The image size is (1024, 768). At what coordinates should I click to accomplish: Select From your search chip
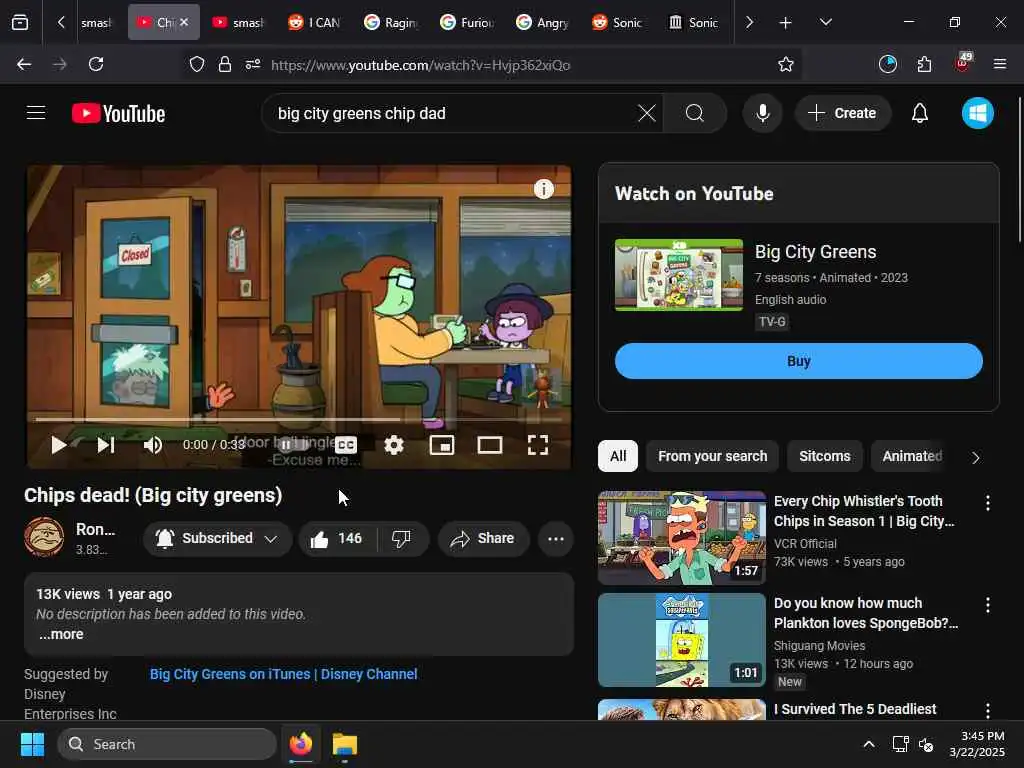pos(712,456)
